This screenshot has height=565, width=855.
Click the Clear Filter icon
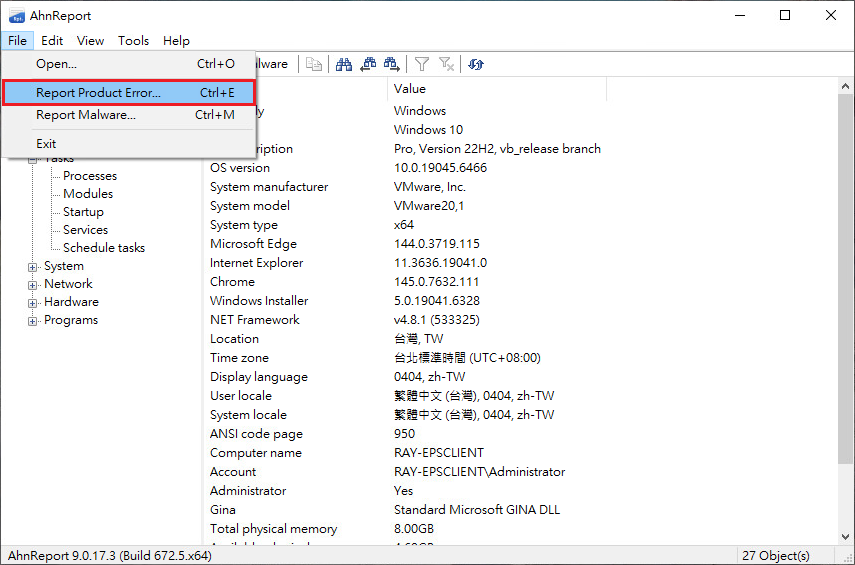[447, 64]
